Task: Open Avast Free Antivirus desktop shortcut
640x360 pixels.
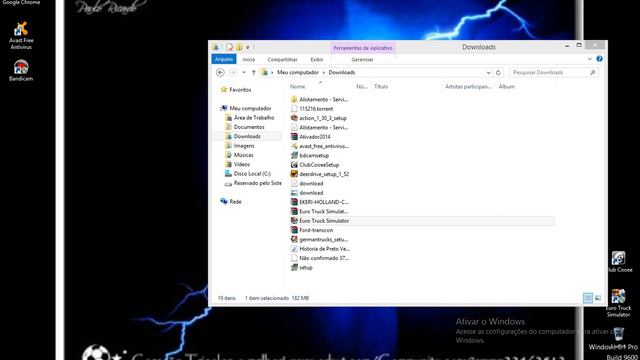Action: [x=21, y=36]
